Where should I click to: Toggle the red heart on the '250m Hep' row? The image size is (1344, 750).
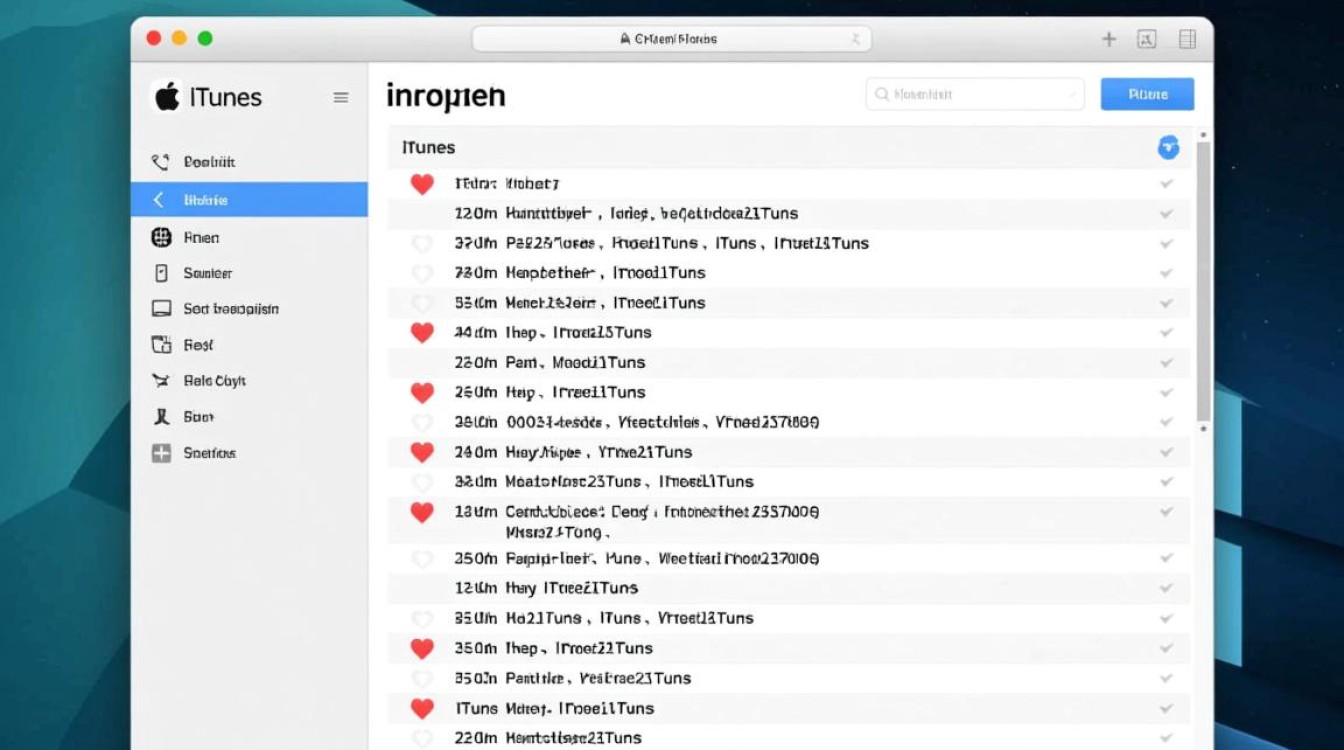(x=422, y=393)
